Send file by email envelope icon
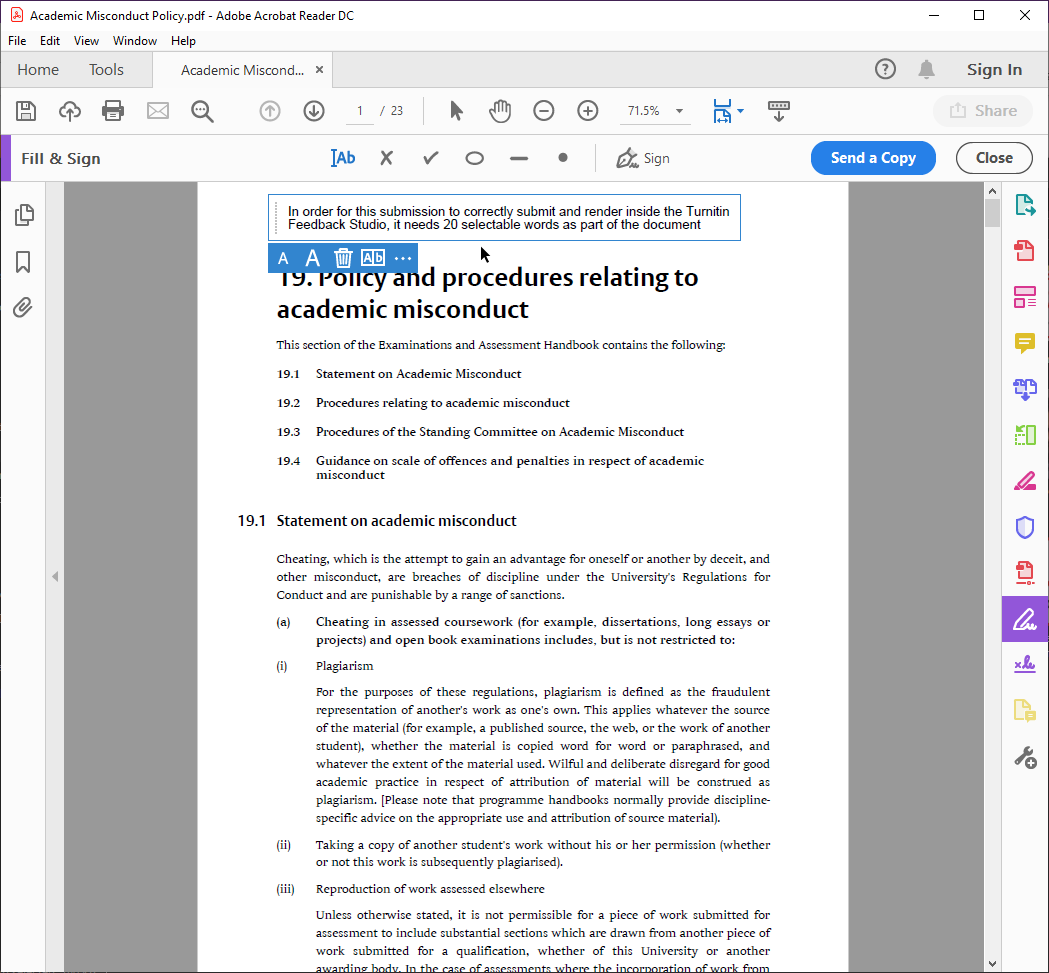1049x973 pixels. [x=158, y=110]
